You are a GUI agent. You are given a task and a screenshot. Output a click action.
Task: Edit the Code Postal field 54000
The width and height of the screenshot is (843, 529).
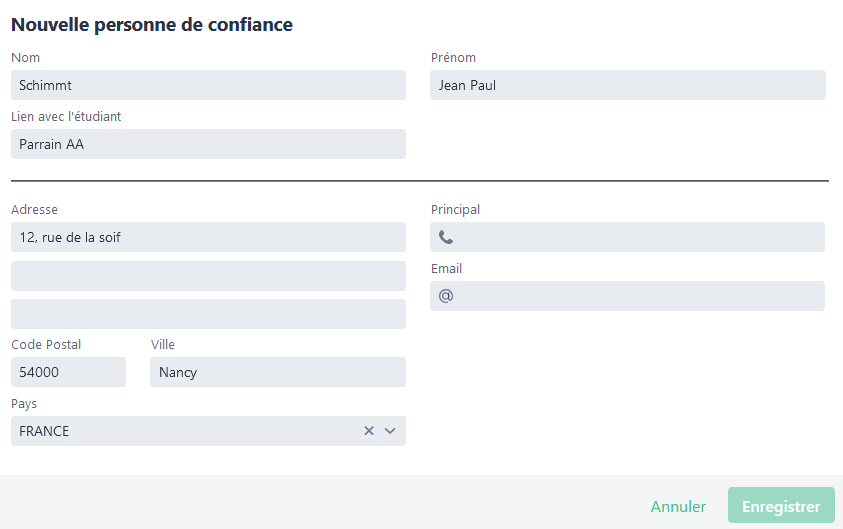pyautogui.click(x=68, y=372)
